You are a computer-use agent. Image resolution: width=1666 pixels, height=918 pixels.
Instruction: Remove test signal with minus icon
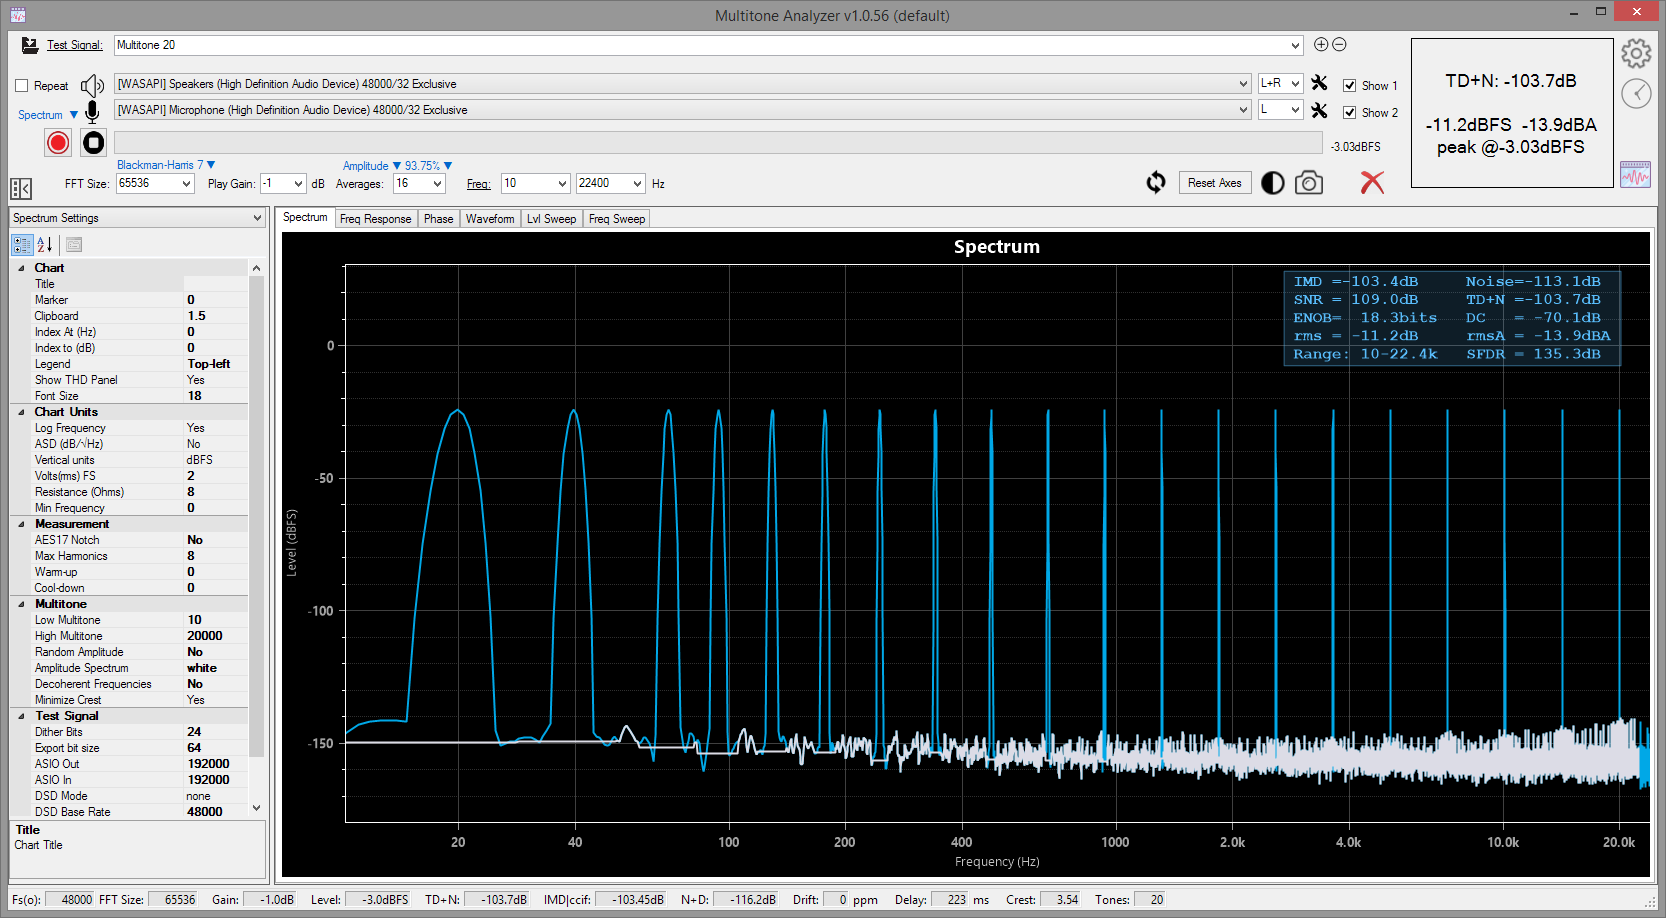[x=1339, y=45]
